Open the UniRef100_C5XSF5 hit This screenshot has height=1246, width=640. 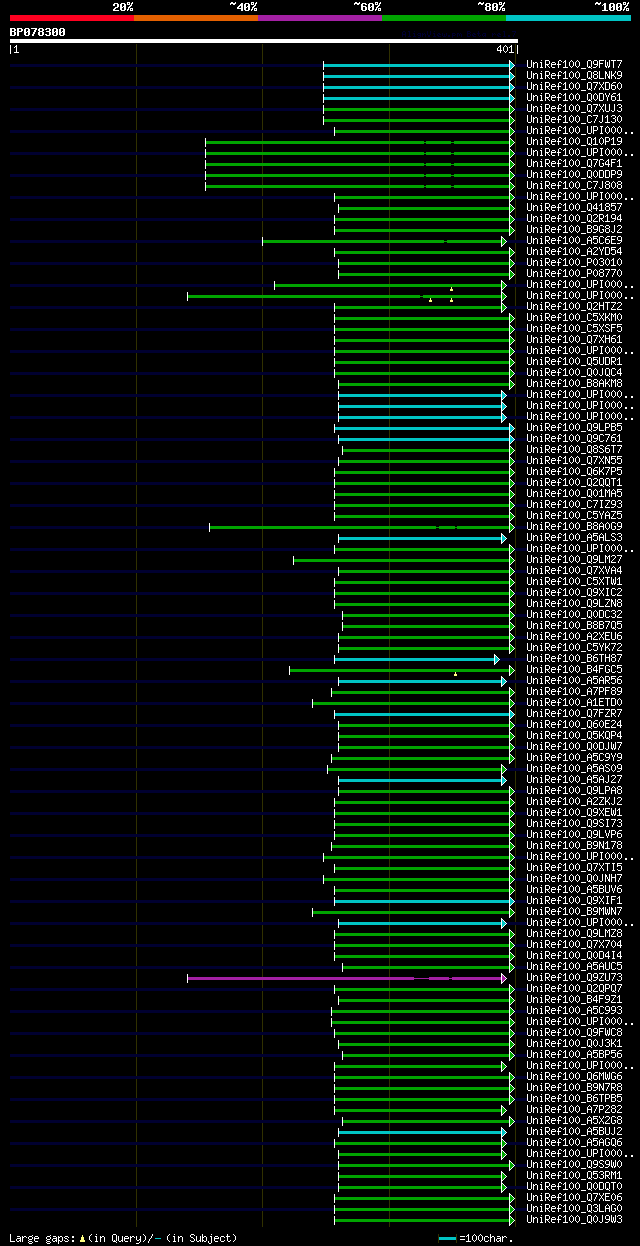coord(574,328)
